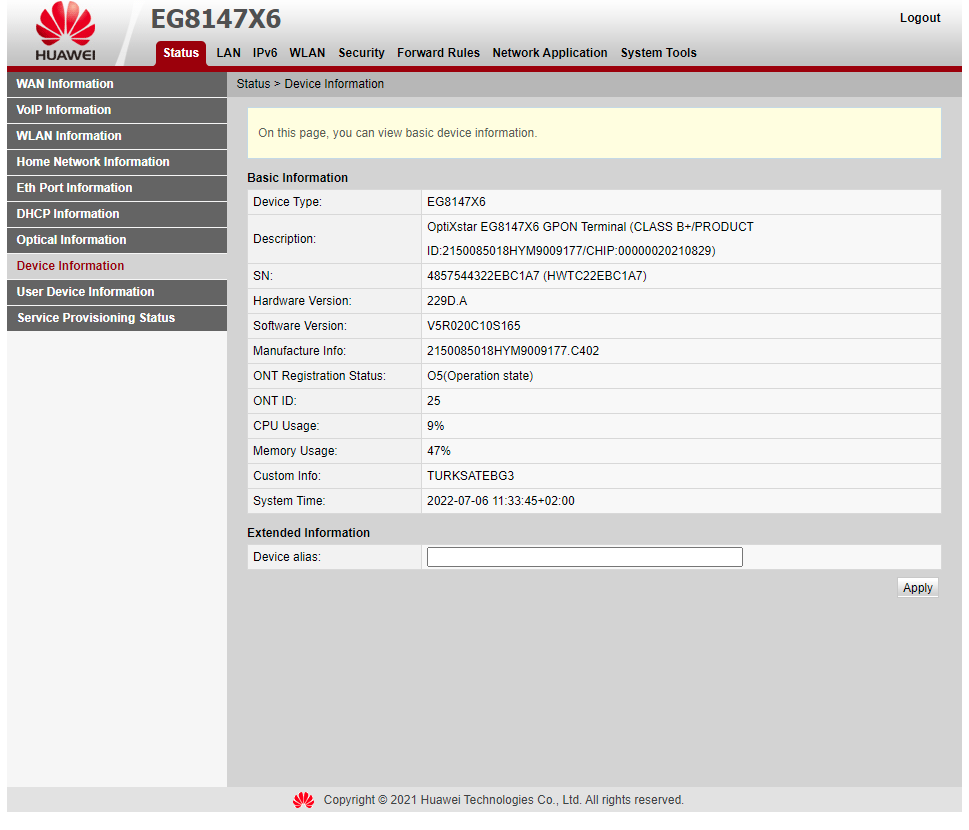Click the Device alias input field
Screen dimensions: 969x830
pyautogui.click(x=585, y=557)
